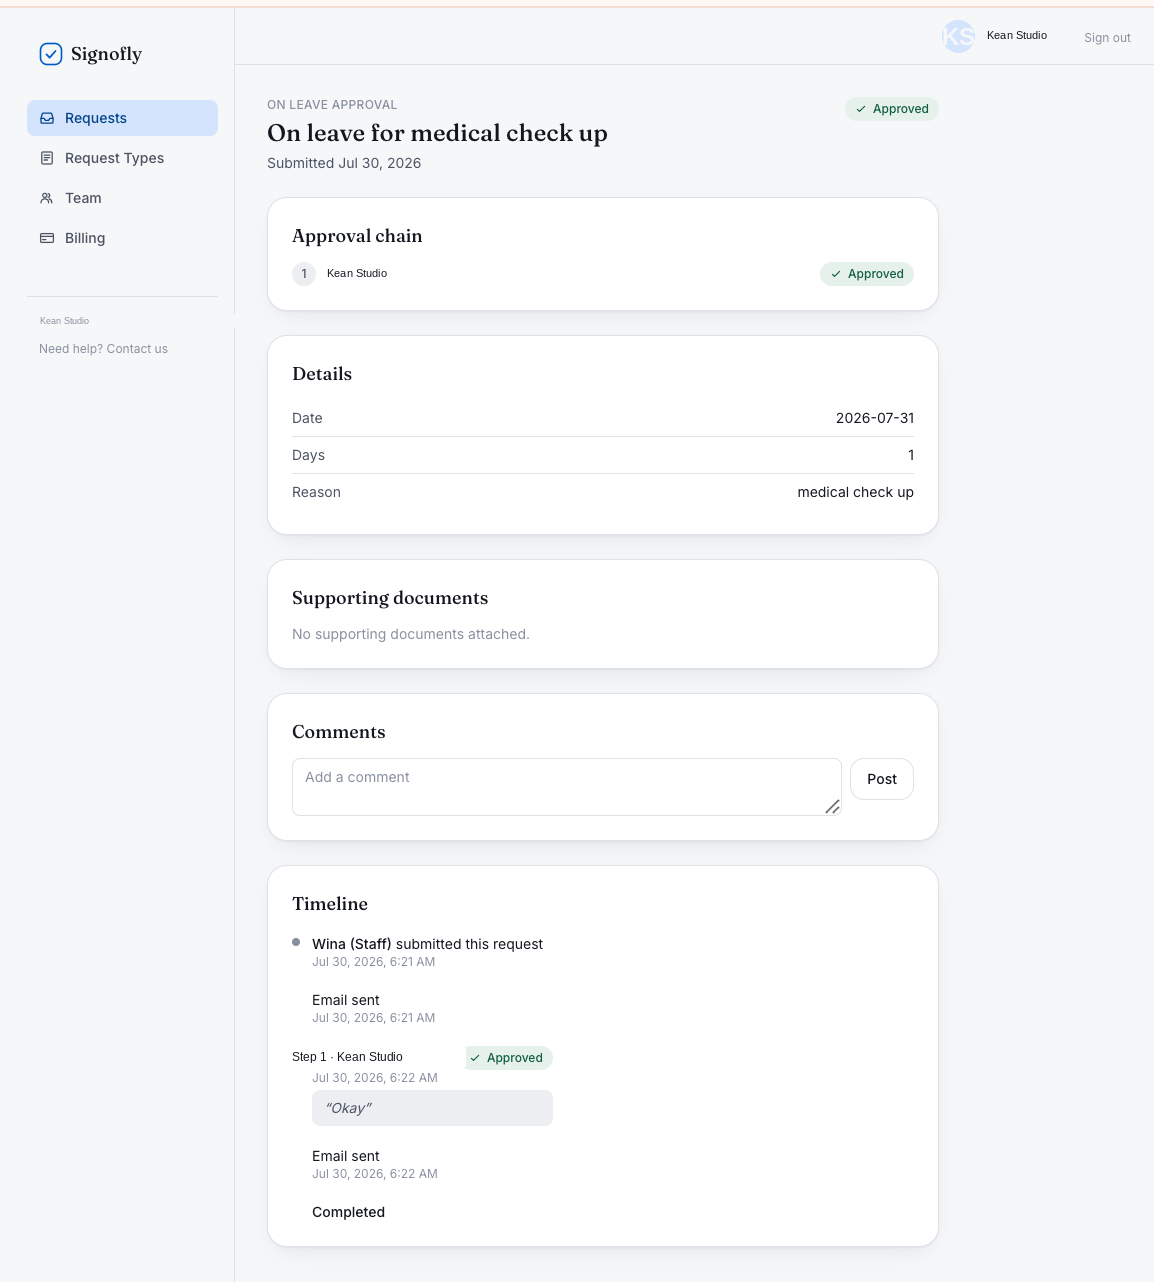Click the "On leave for medical check up" title
1154x1282 pixels.
pyautogui.click(x=437, y=133)
